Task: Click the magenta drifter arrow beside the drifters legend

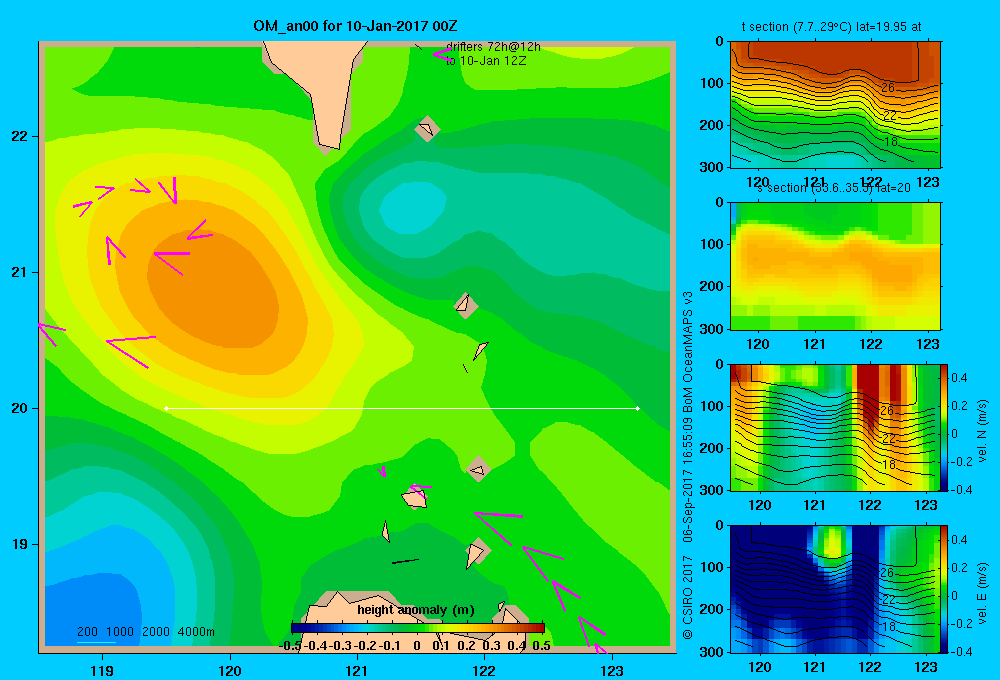Action: (441, 54)
